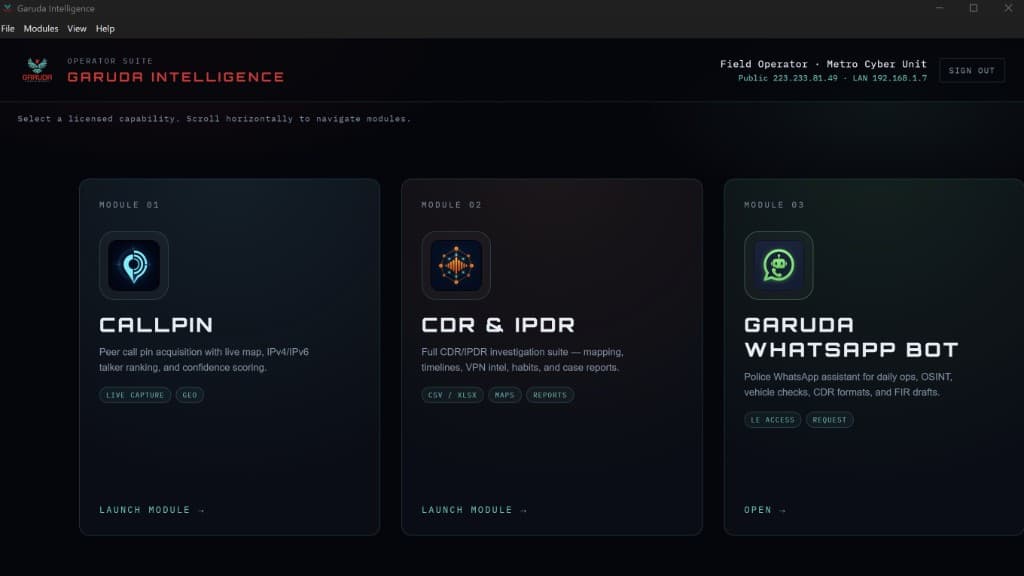Click the REQUEST tag

coord(829,420)
